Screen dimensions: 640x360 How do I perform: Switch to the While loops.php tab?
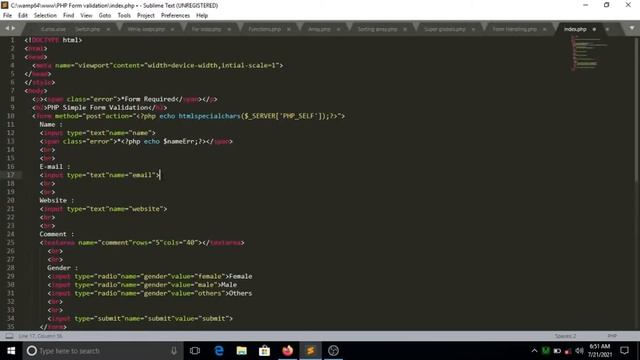146,29
